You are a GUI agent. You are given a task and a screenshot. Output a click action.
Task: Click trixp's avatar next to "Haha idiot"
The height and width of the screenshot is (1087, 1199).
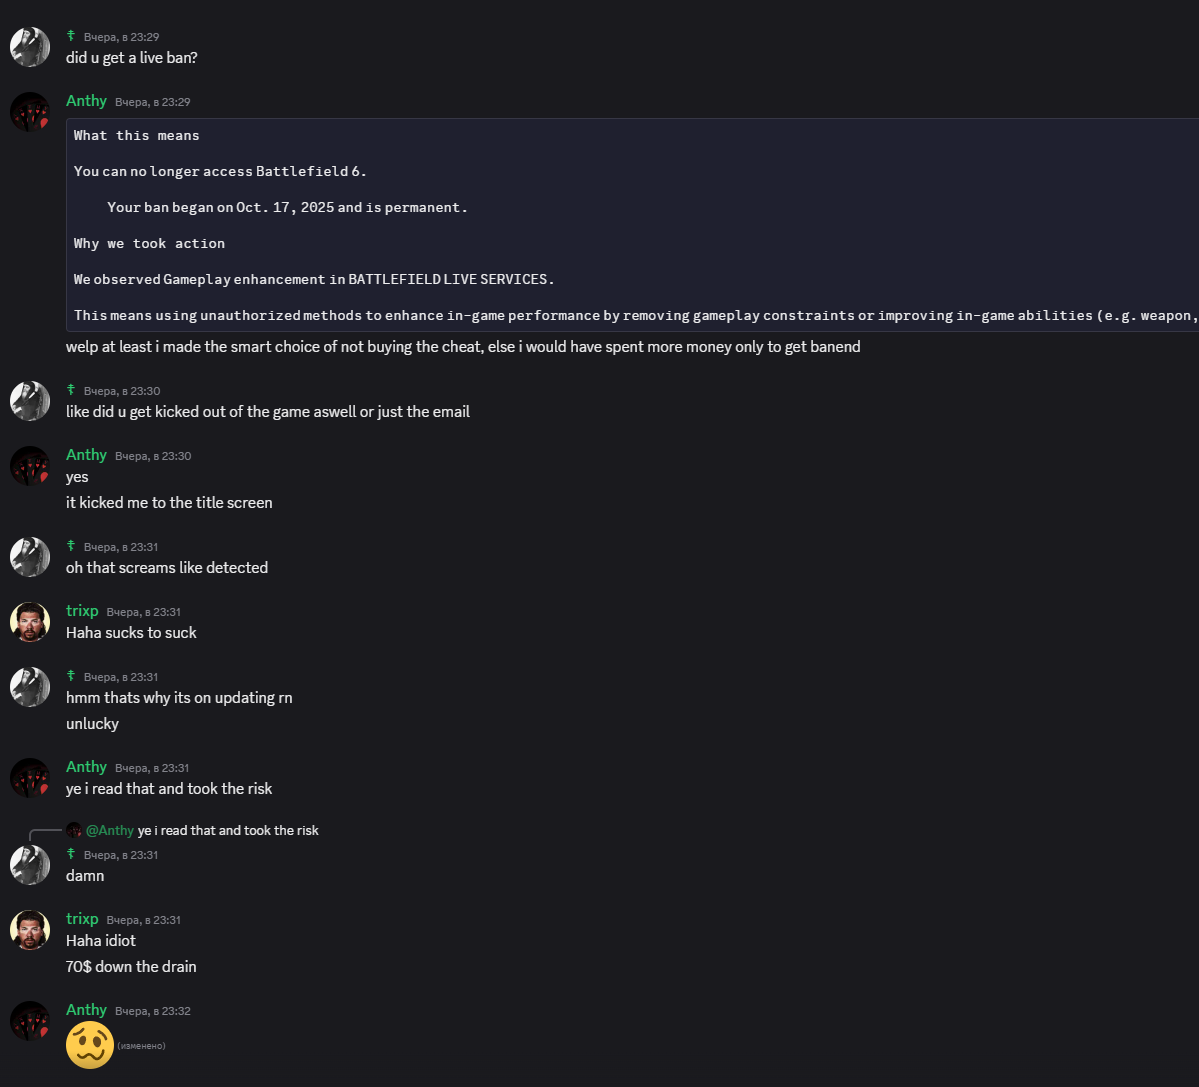tap(30, 930)
